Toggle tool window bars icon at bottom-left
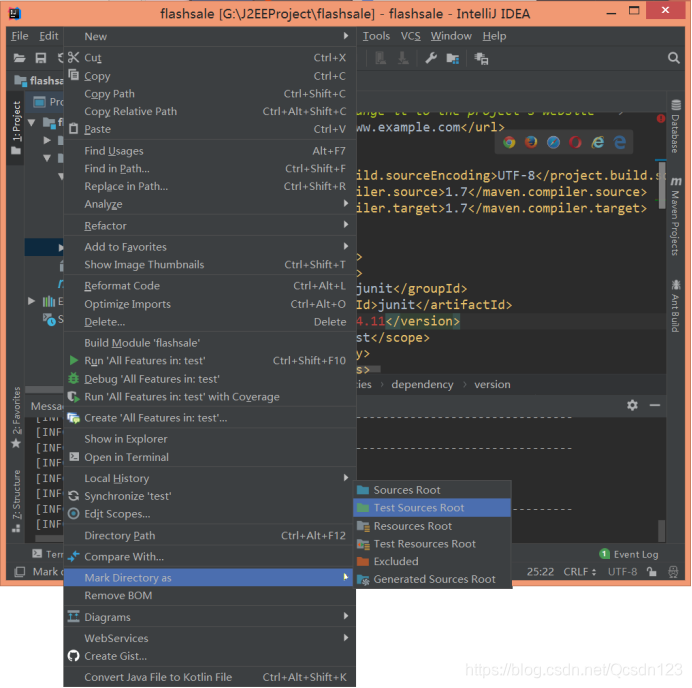 click(19, 572)
